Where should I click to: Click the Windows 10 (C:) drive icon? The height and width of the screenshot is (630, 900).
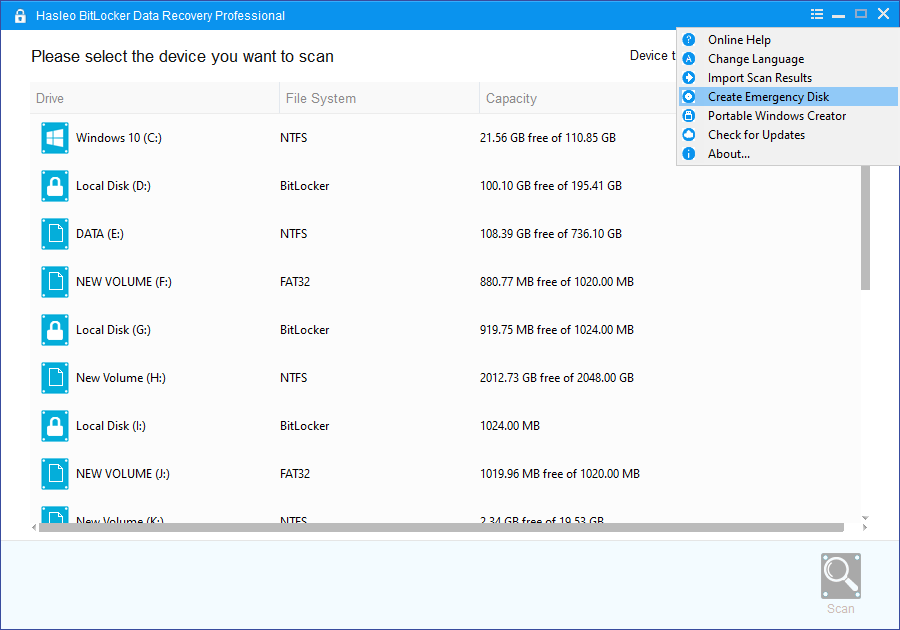pos(55,138)
